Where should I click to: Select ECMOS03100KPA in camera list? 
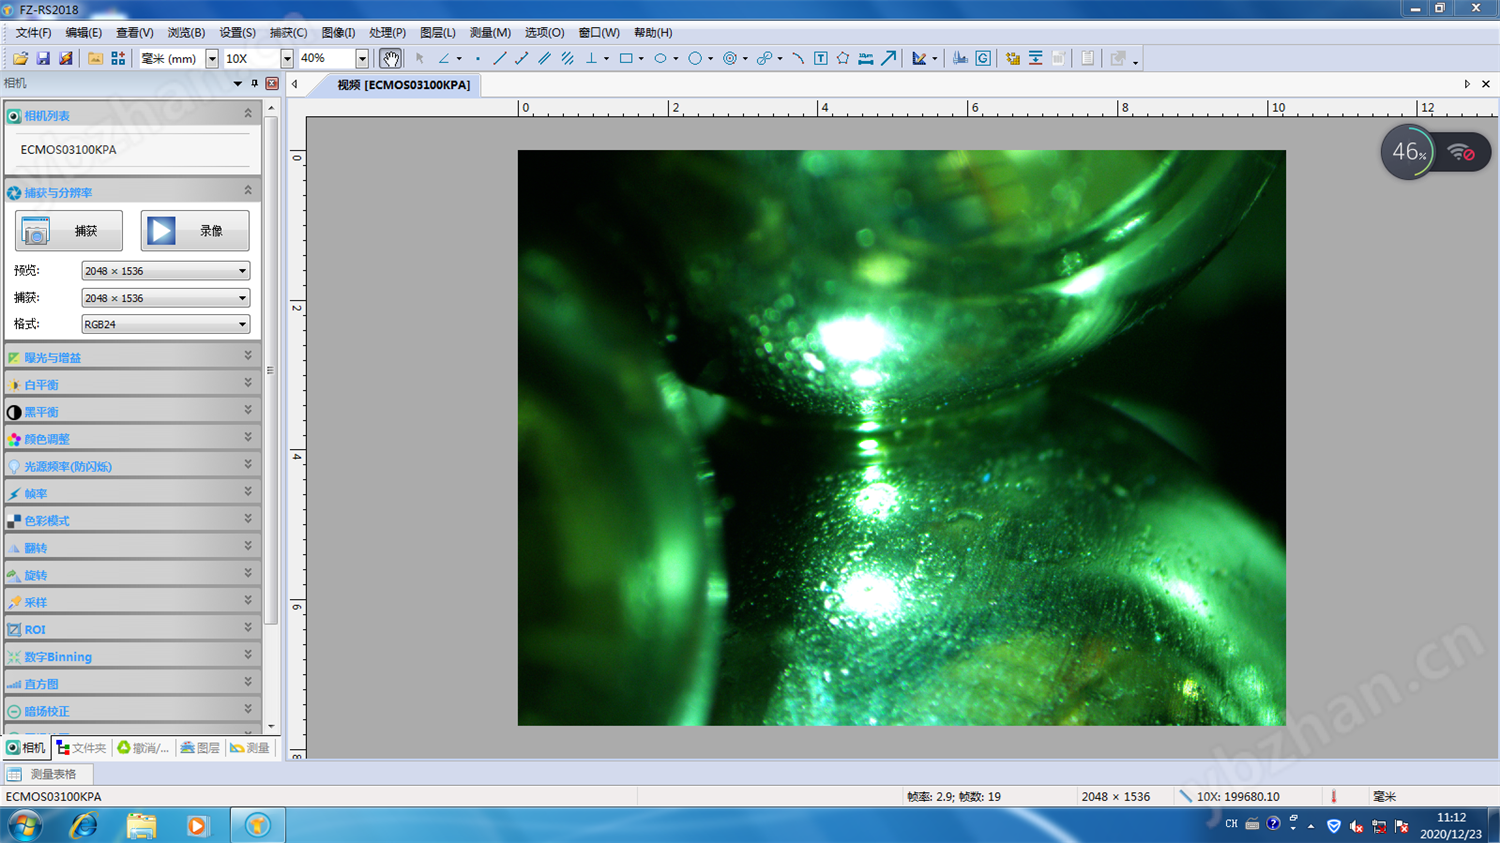pos(69,150)
